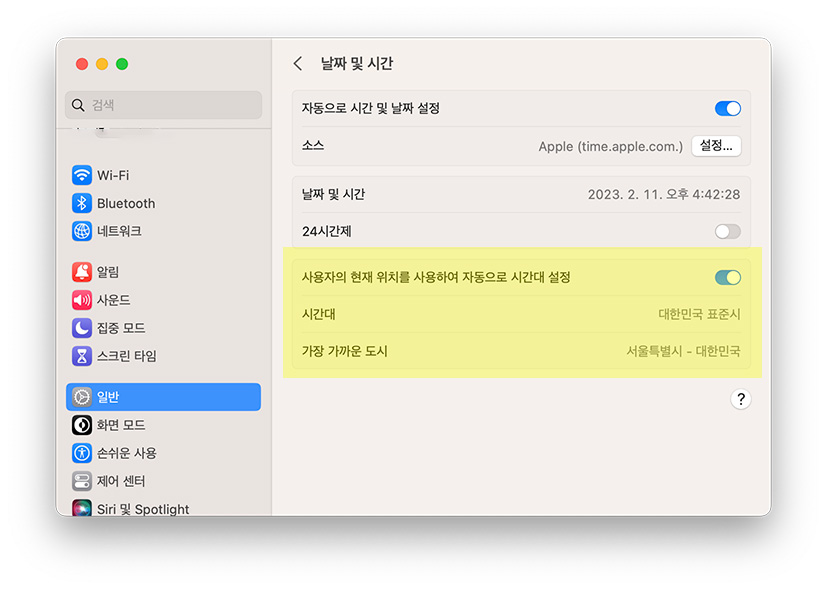Click the 스크린 타임 hourglass icon

[80, 356]
